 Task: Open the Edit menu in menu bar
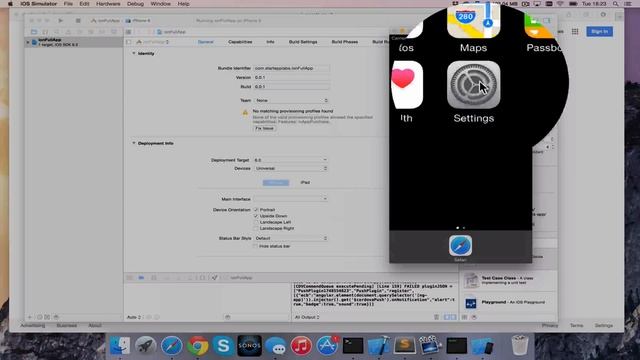(x=84, y=4)
